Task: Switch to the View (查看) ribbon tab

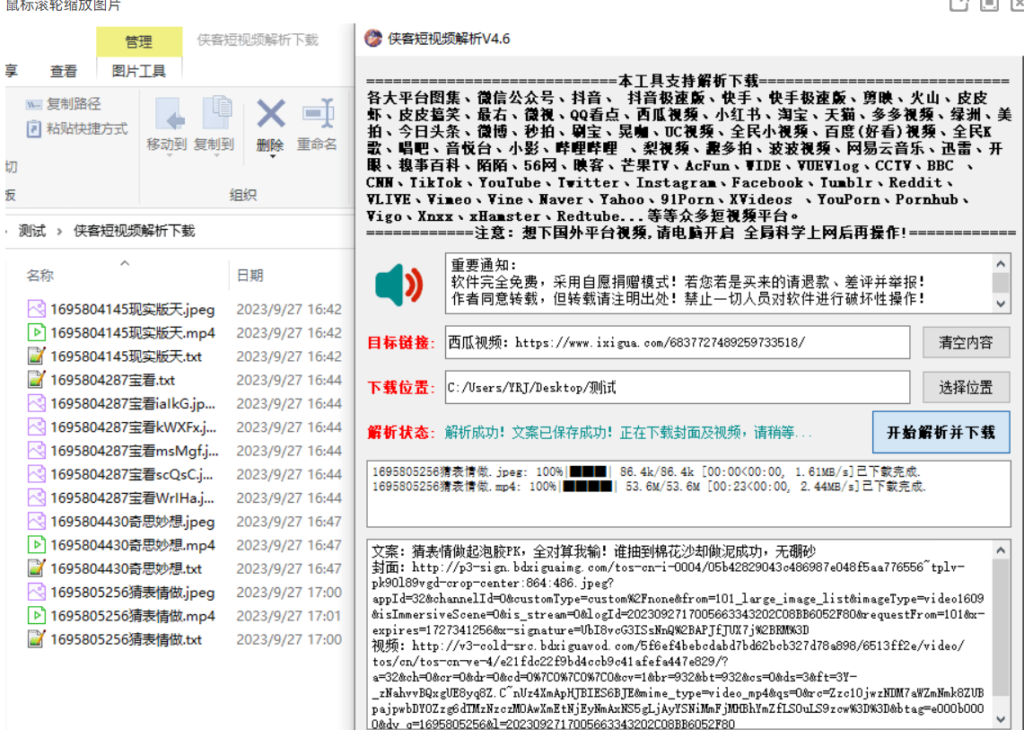Action: 64,71
